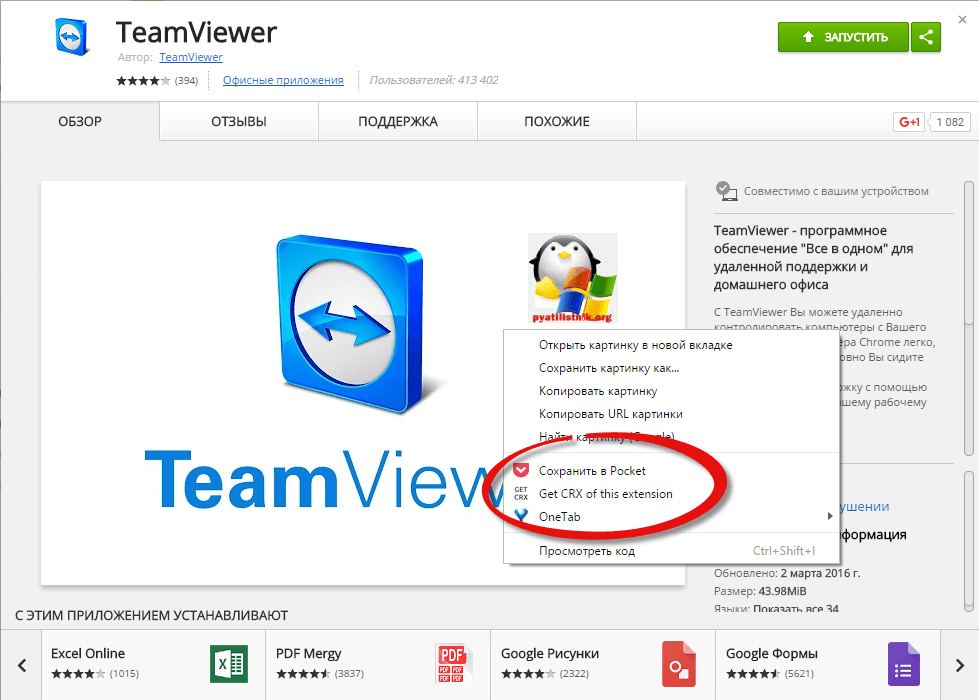The height and width of the screenshot is (700, 979).
Task: Open the Google Формы app card
Action: tap(828, 665)
